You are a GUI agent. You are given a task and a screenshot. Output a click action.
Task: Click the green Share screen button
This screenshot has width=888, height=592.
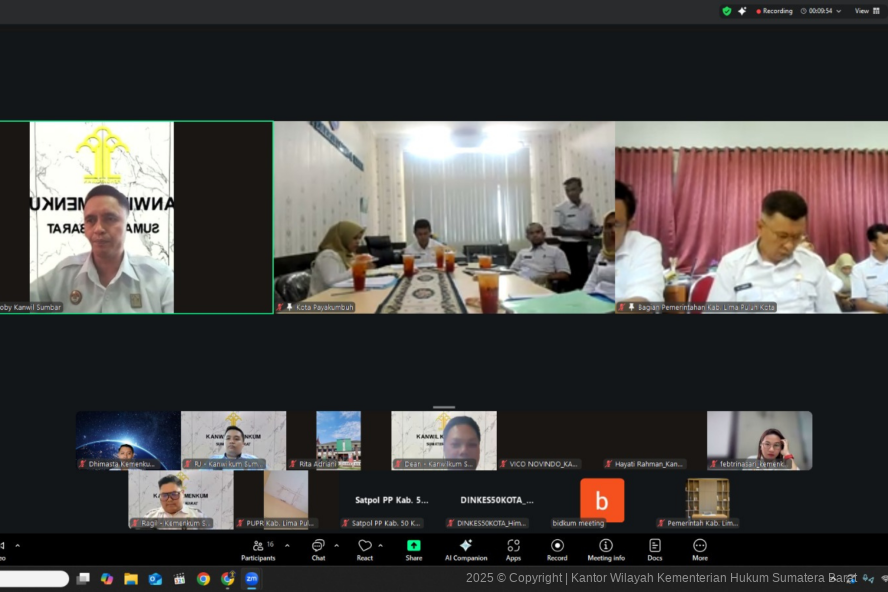413,549
